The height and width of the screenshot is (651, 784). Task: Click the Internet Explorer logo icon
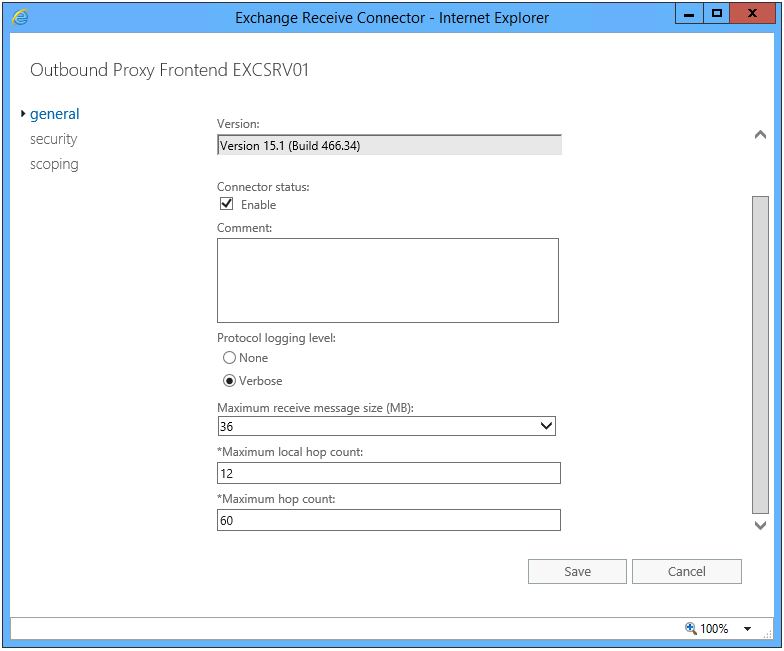coord(20,18)
